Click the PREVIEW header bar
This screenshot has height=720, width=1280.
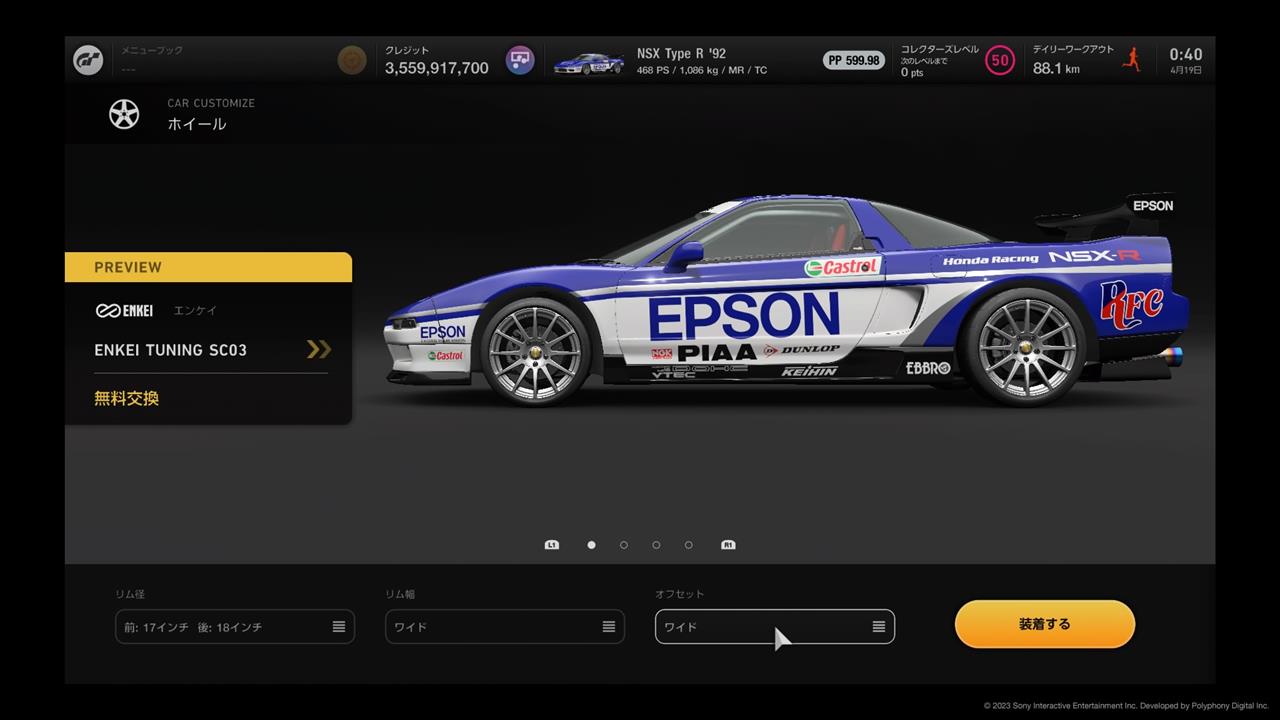pos(208,267)
